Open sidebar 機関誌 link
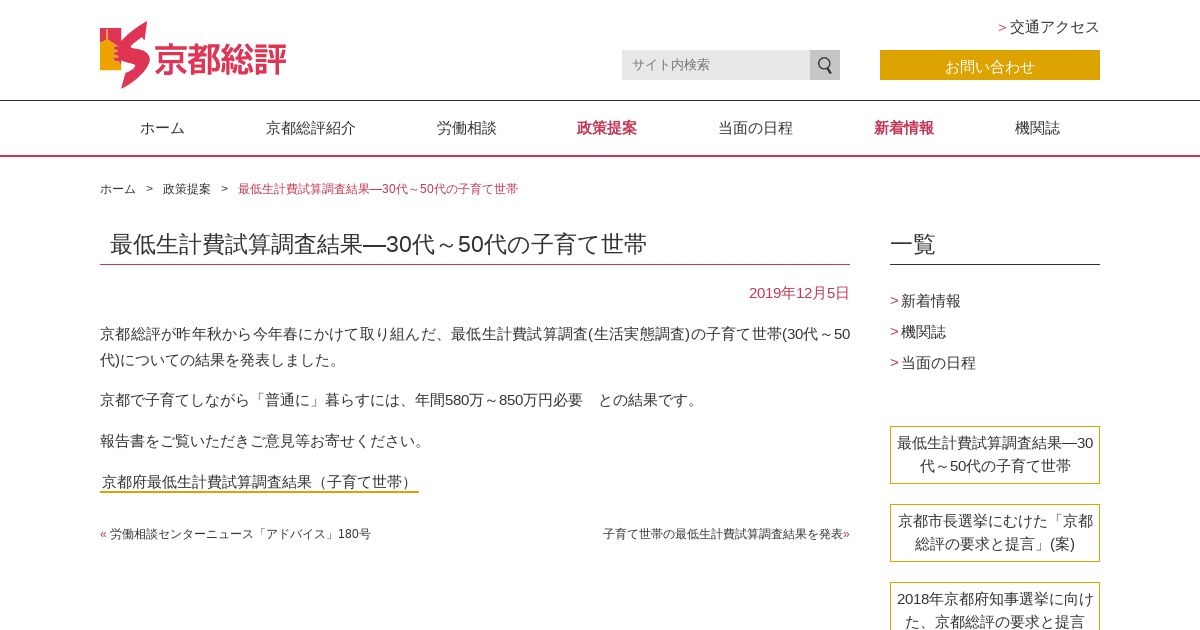 coord(923,332)
